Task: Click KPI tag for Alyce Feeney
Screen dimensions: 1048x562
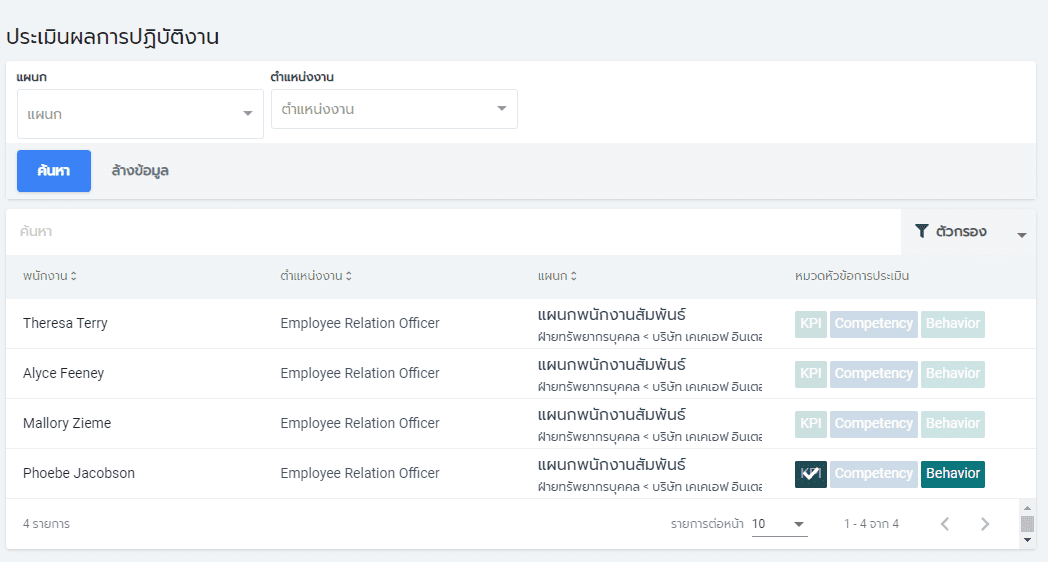Action: pyautogui.click(x=811, y=374)
